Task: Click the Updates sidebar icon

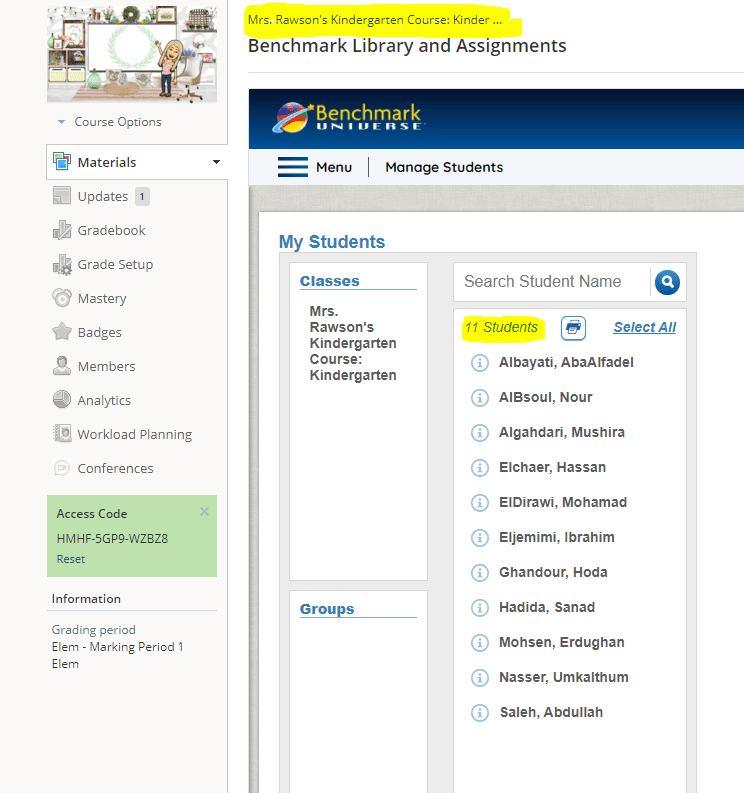Action: point(62,196)
